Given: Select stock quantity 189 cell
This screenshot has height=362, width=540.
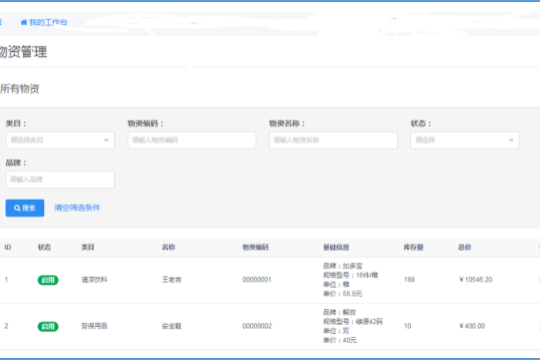Looking at the screenshot, I should [x=409, y=280].
